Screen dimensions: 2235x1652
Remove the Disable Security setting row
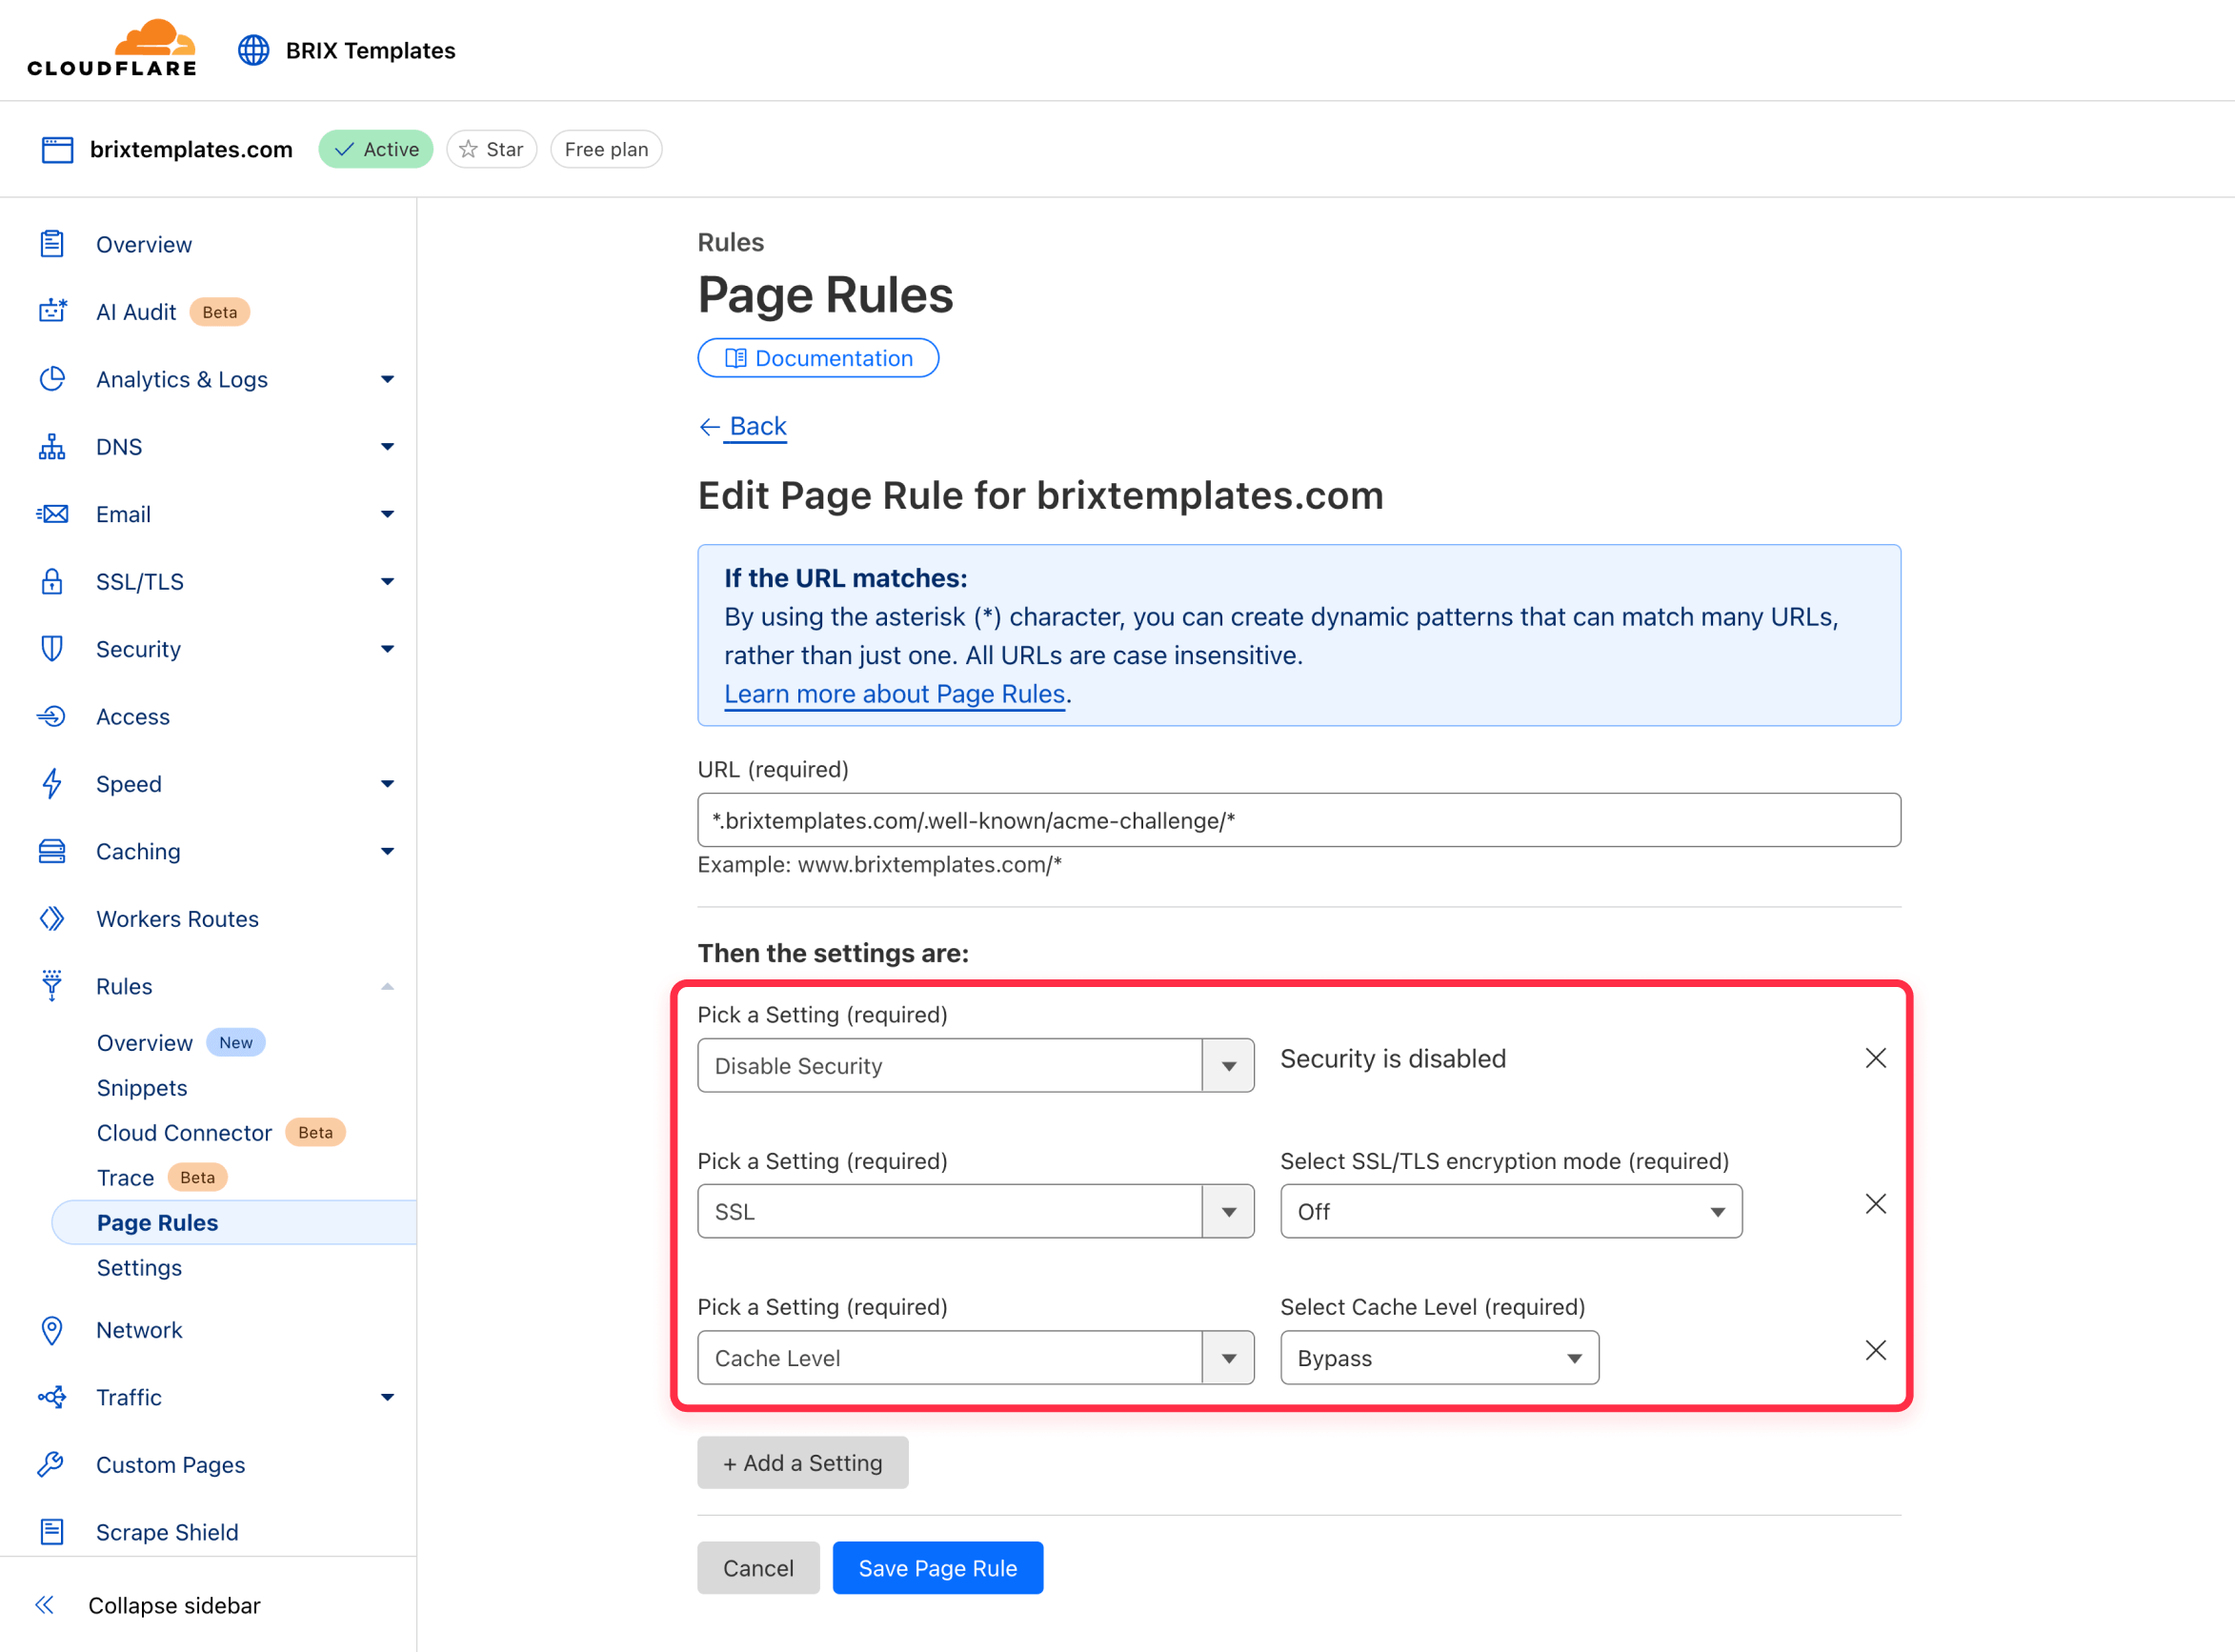click(1875, 1058)
